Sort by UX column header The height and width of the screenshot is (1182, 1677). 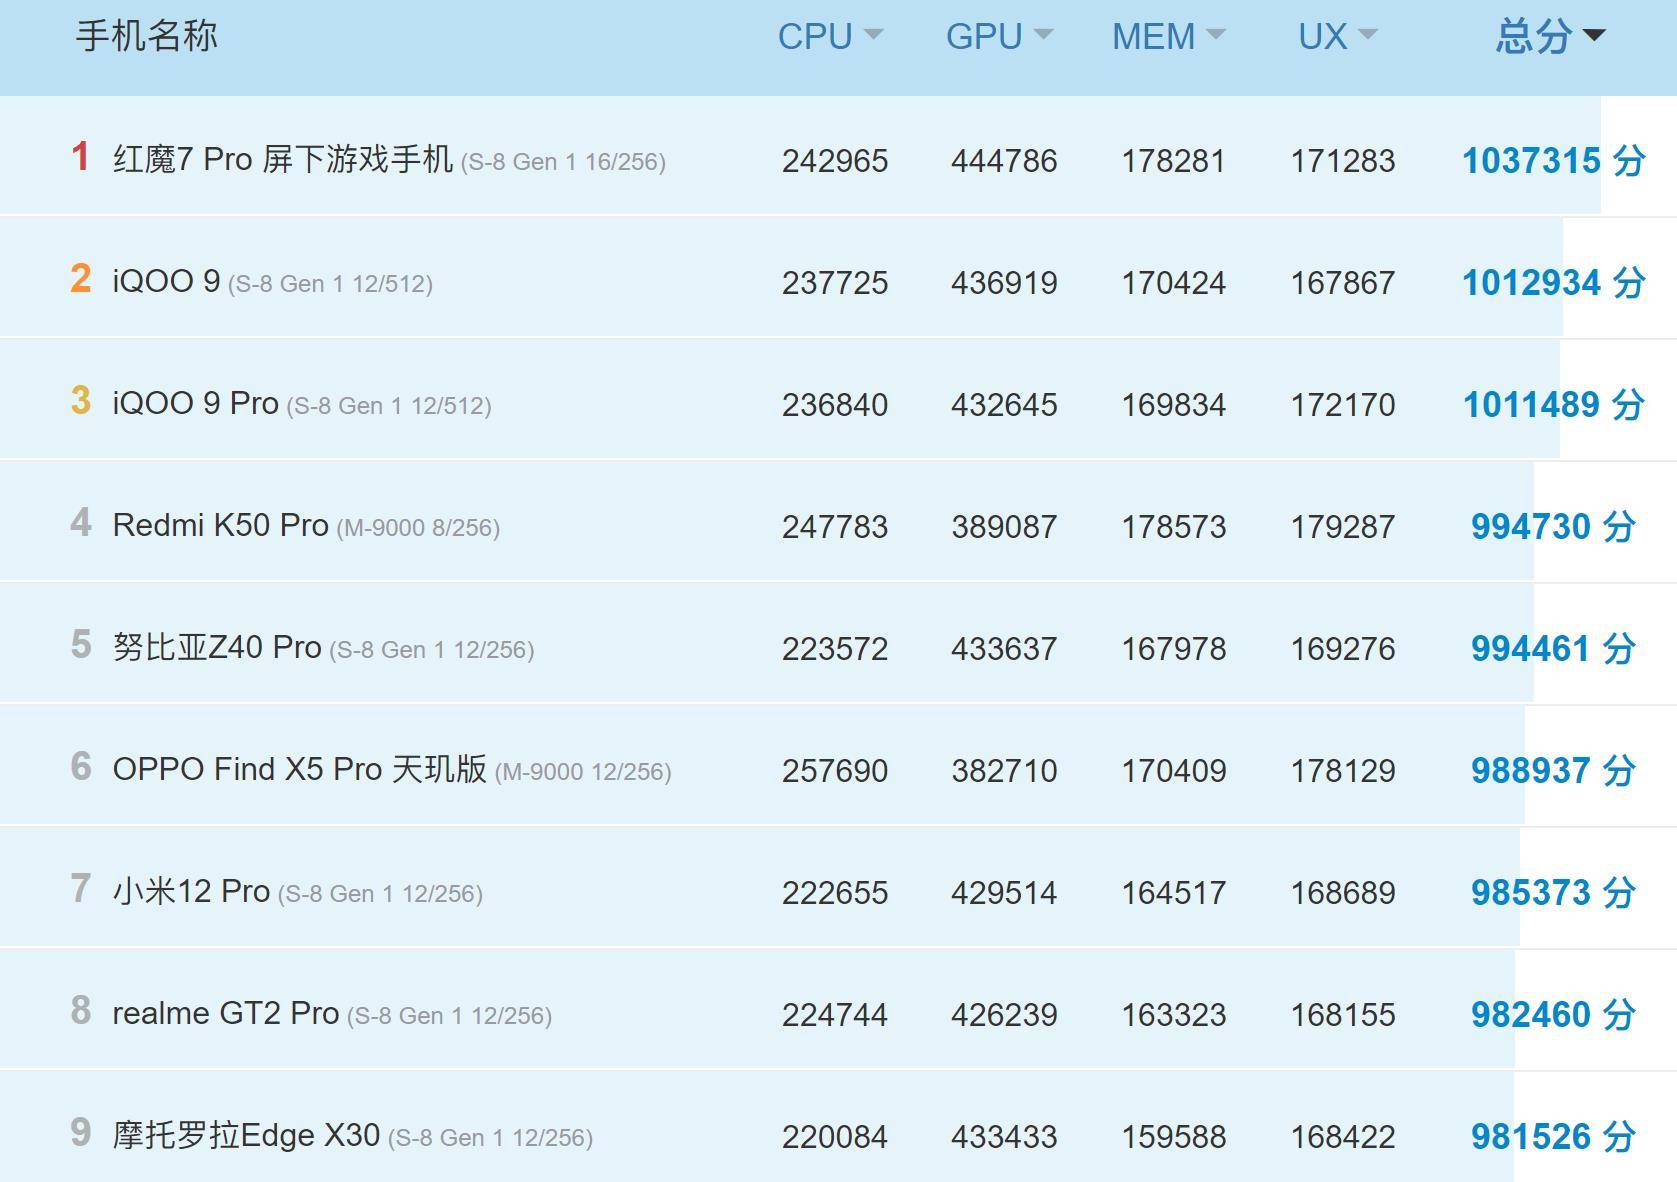tap(1337, 37)
